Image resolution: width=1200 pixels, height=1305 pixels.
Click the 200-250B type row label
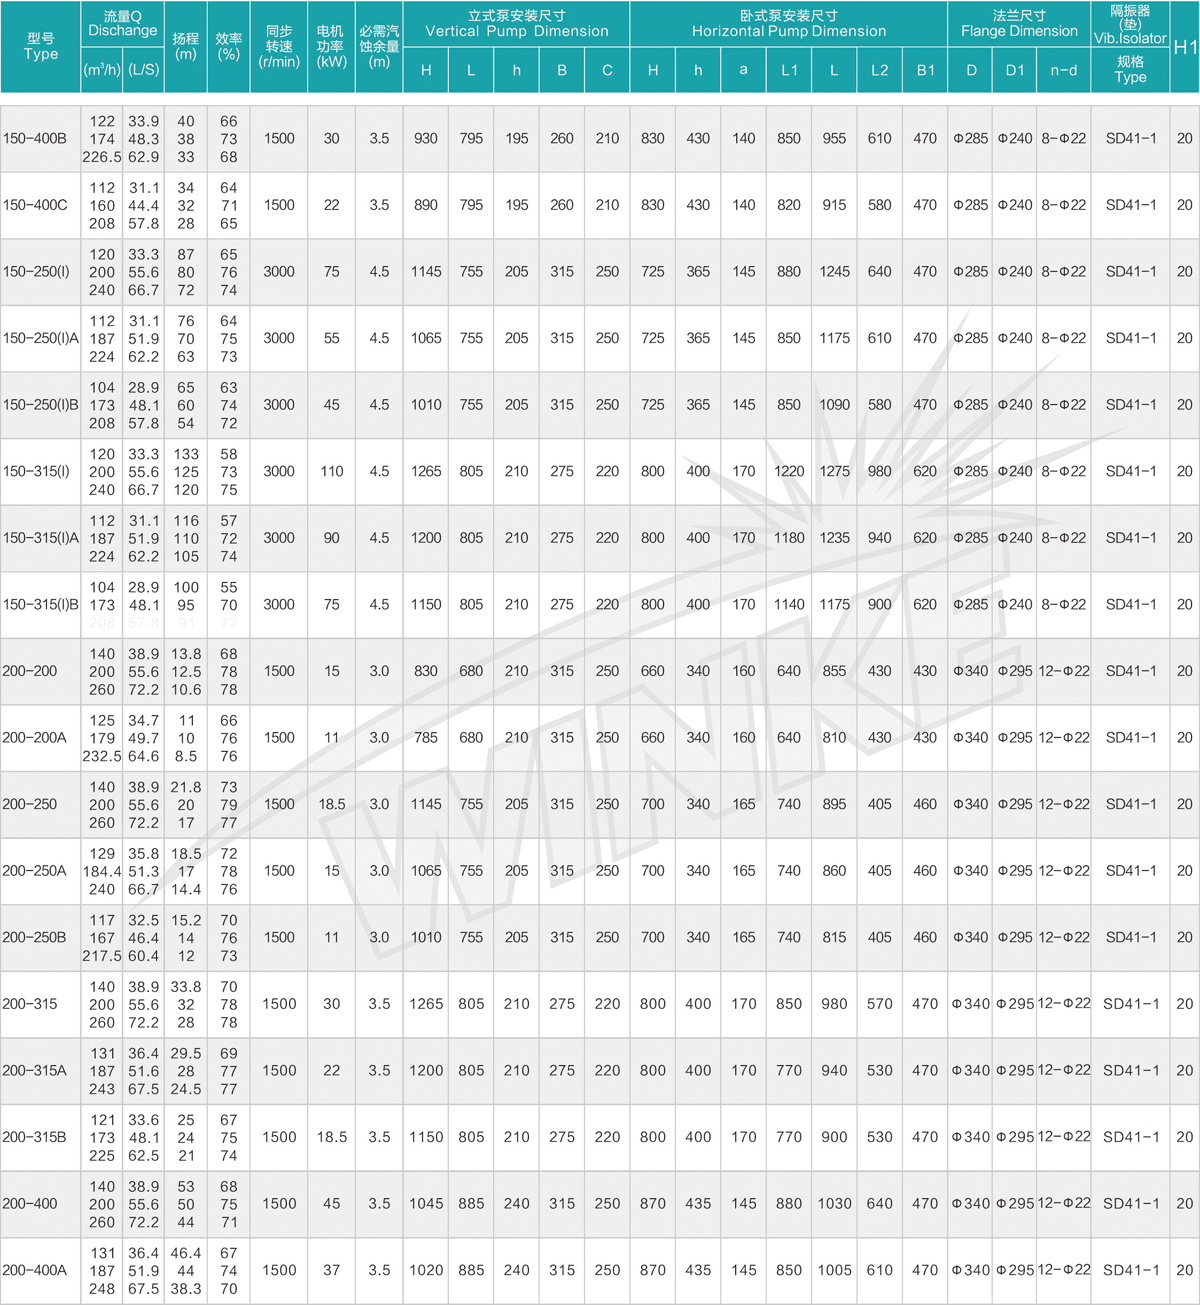(x=35, y=937)
